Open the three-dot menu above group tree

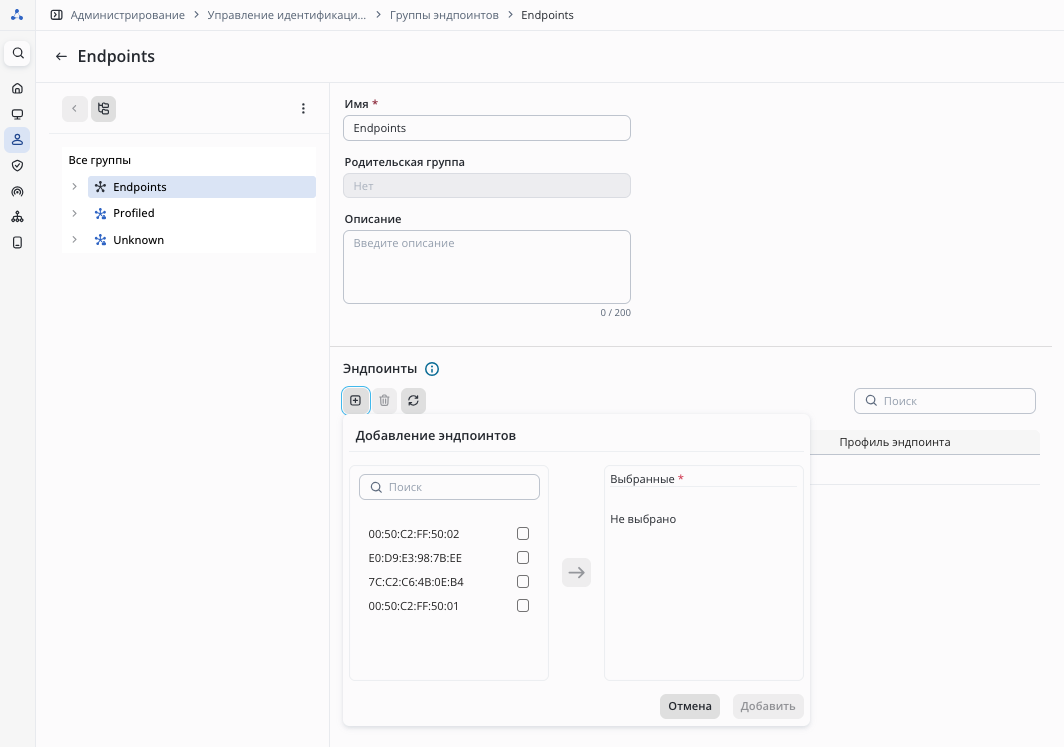[x=304, y=109]
